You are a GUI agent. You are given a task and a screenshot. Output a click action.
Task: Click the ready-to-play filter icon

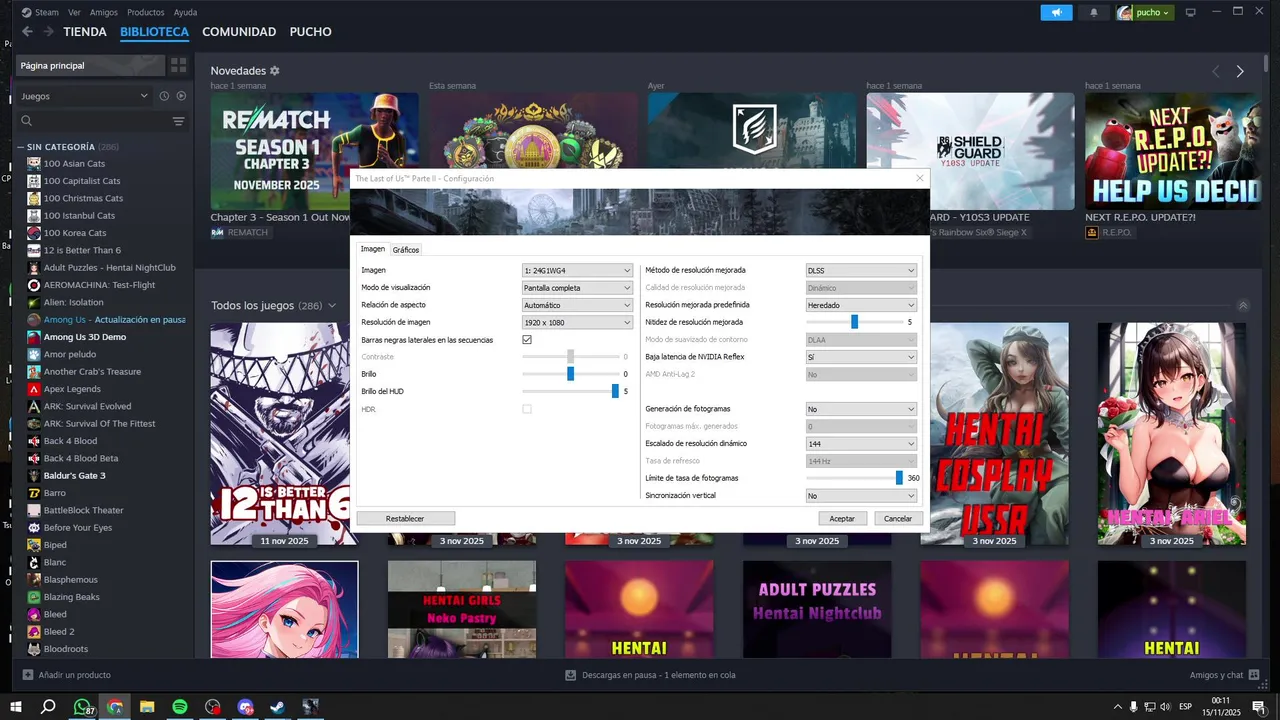pyautogui.click(x=181, y=96)
